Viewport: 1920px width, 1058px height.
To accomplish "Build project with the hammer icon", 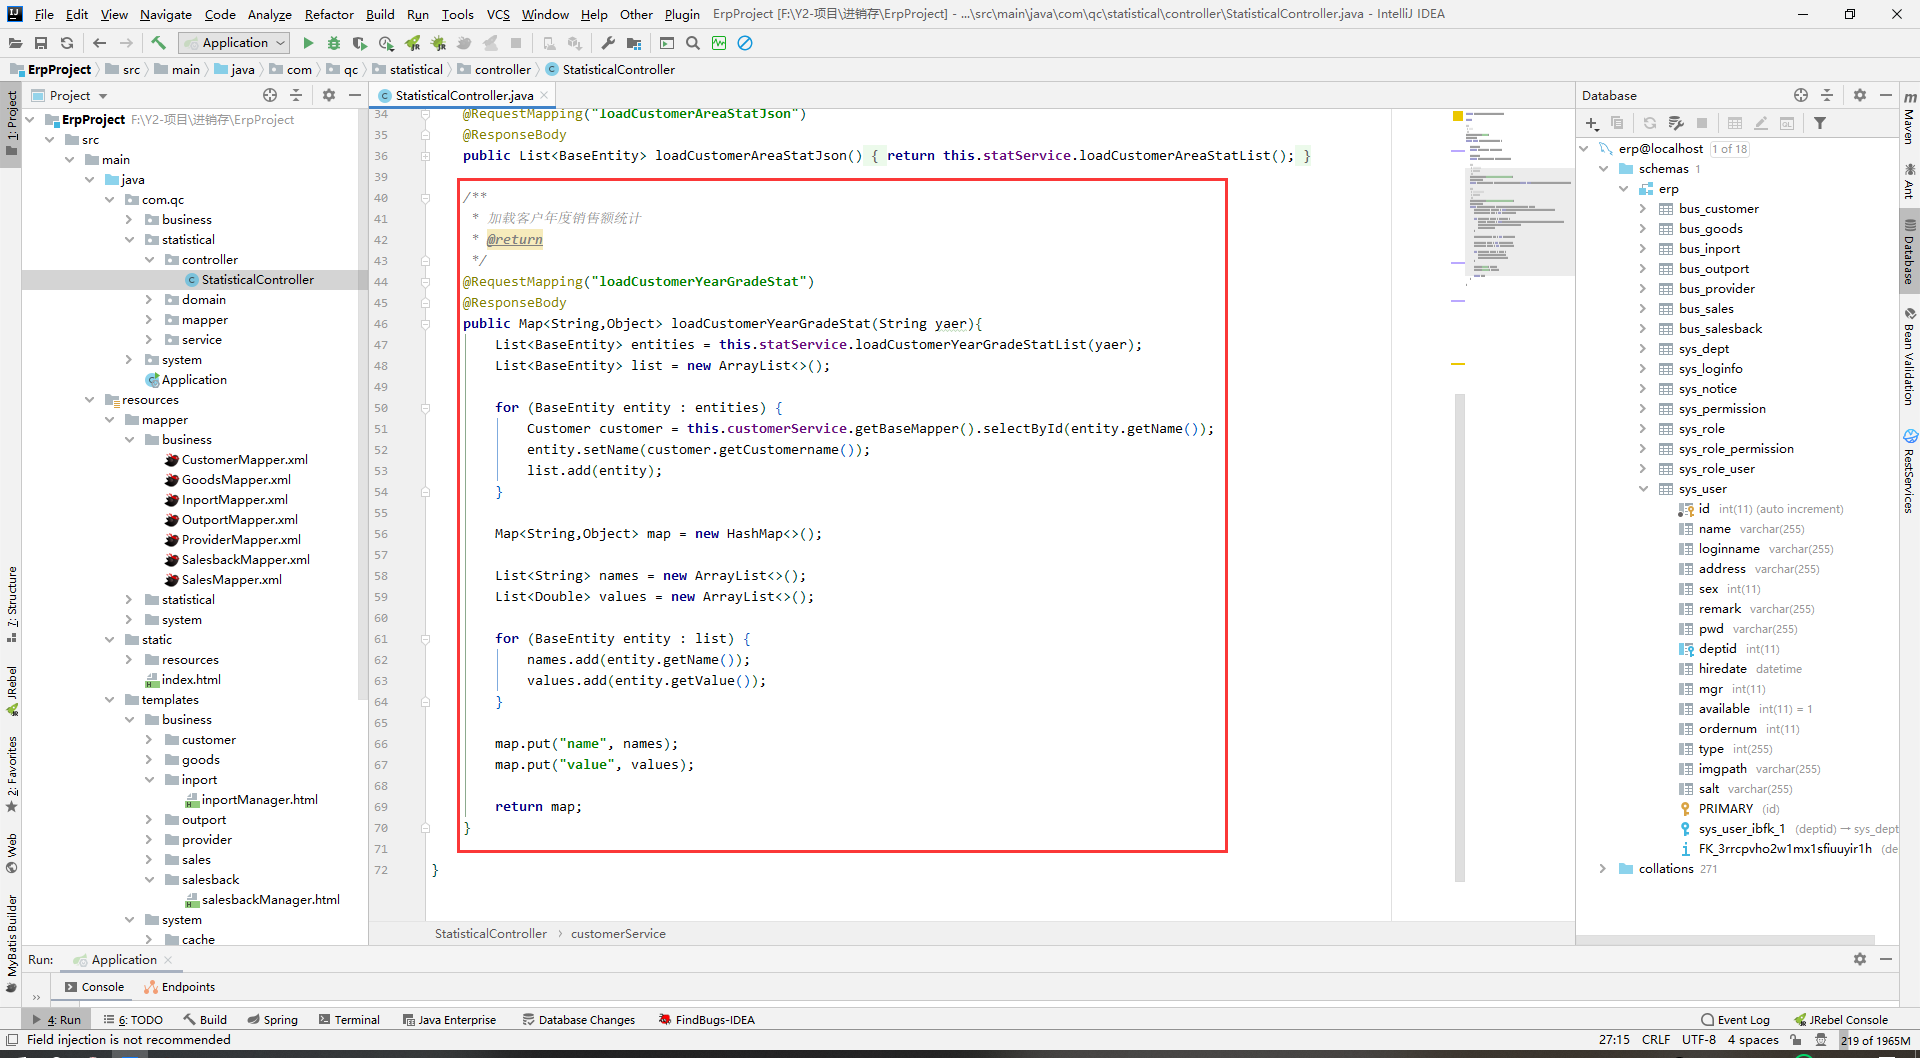I will point(158,43).
